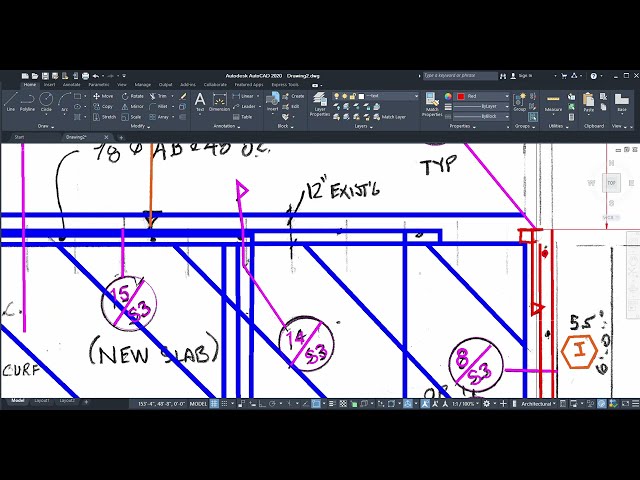This screenshot has height=480, width=640.
Task: Click the Linear dimension button
Action: (x=245, y=96)
